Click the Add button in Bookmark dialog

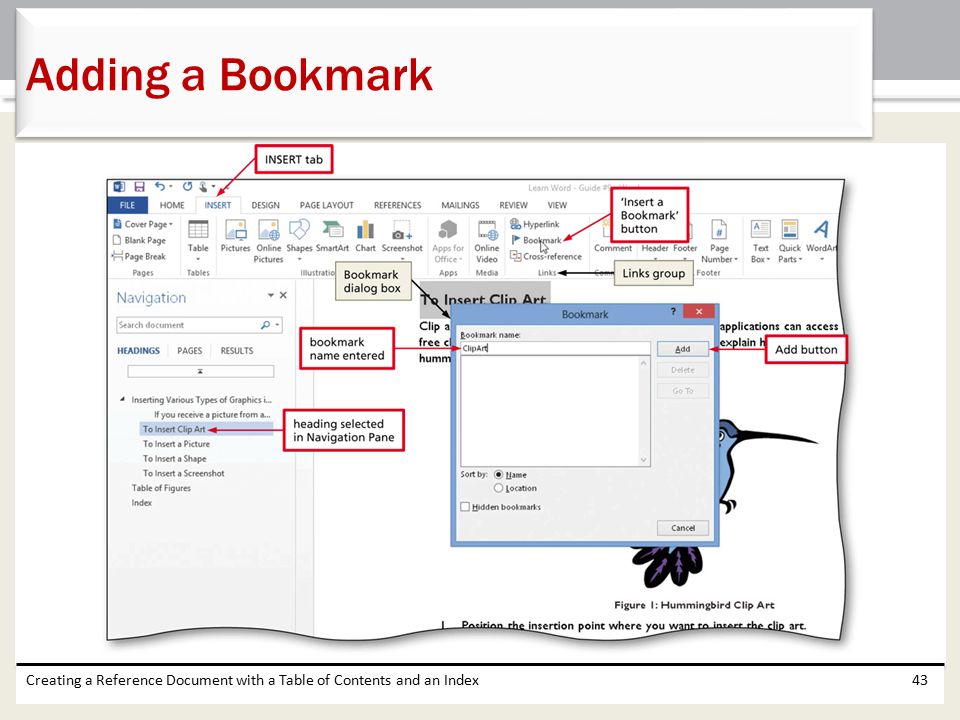[x=683, y=349]
